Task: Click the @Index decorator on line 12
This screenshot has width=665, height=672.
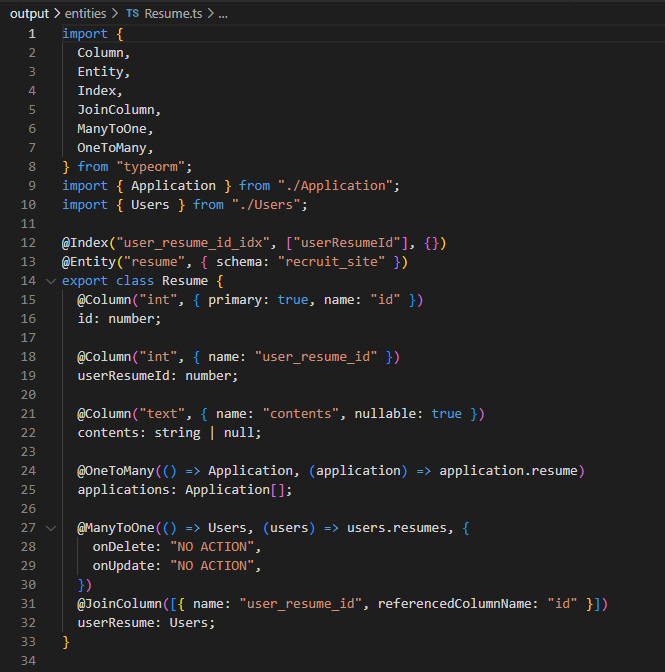Action: 85,243
